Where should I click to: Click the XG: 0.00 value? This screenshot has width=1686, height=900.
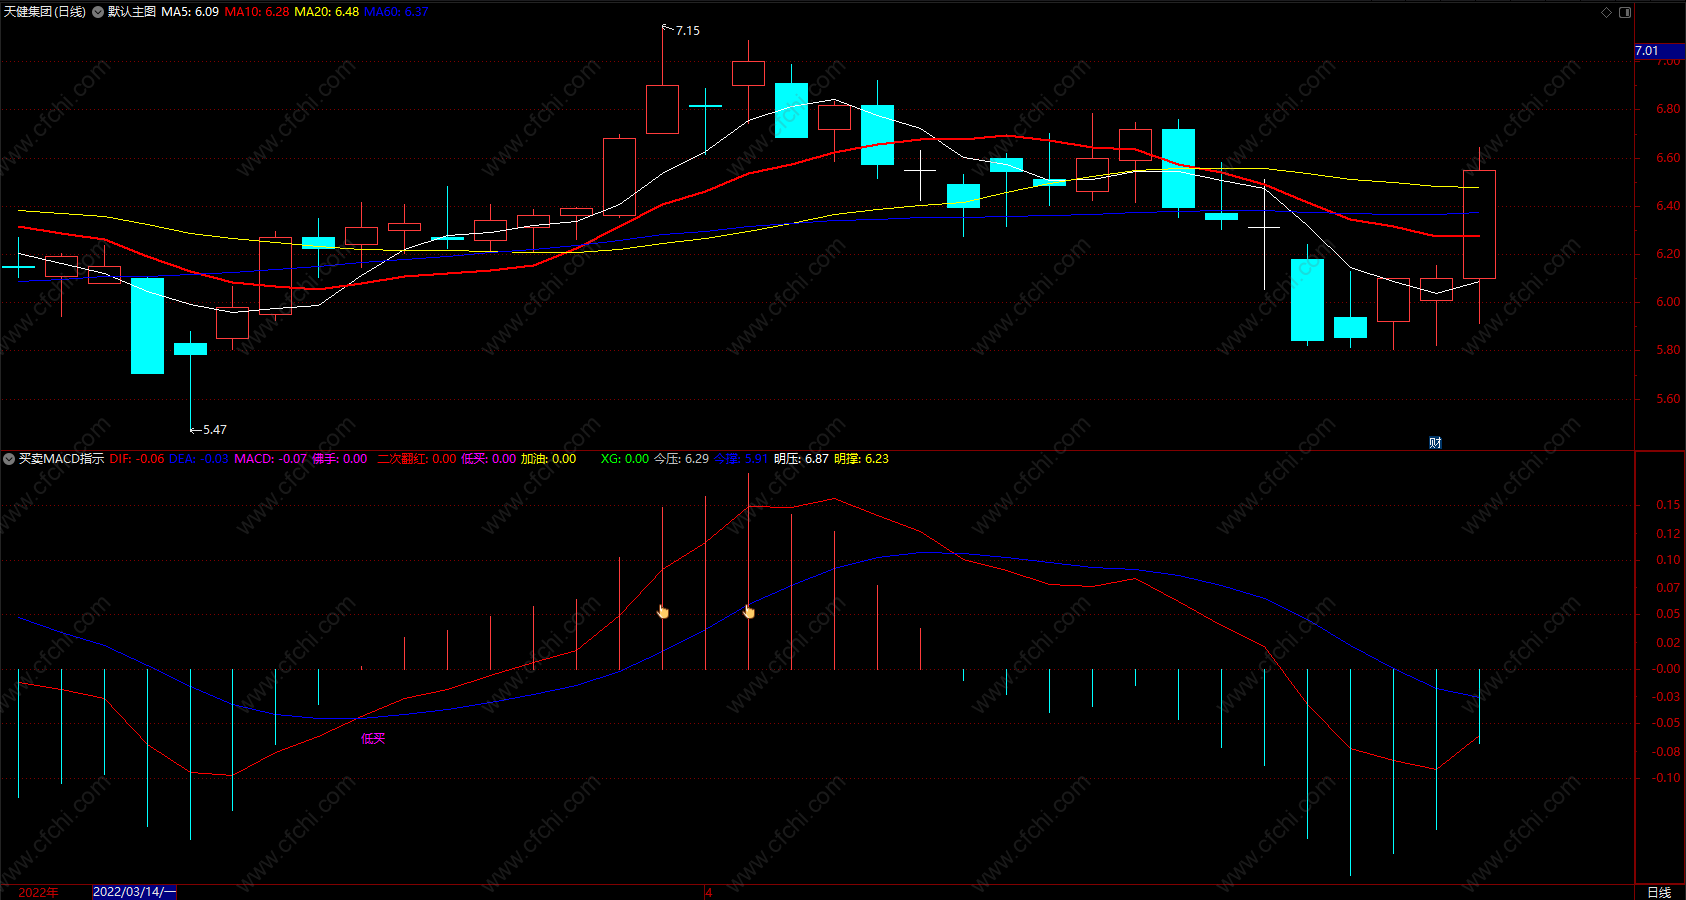pyautogui.click(x=624, y=459)
